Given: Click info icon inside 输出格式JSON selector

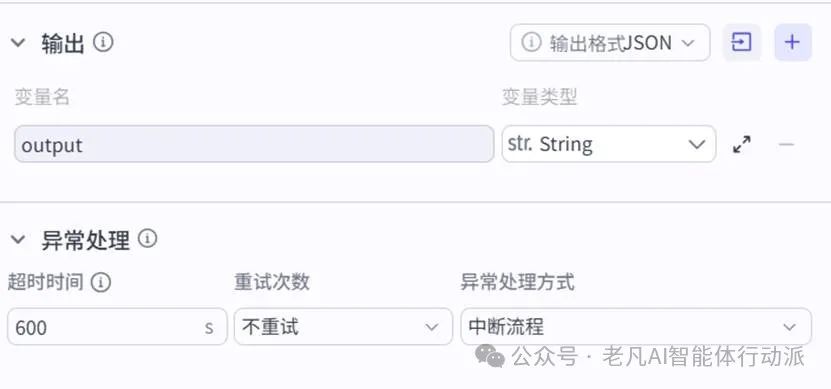Looking at the screenshot, I should pyautogui.click(x=531, y=42).
